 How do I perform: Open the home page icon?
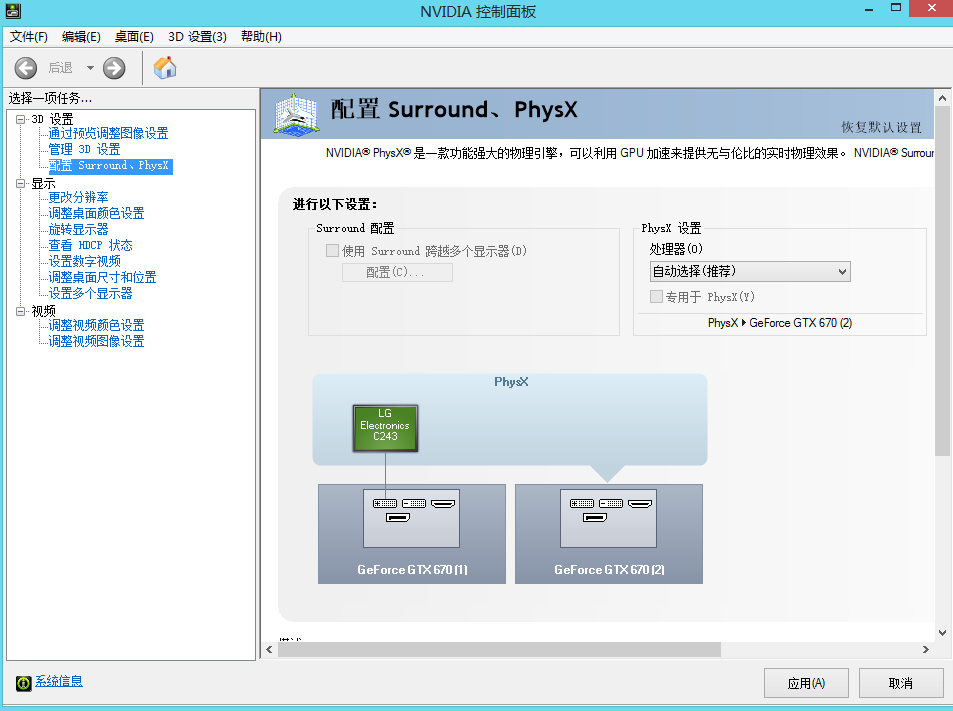(165, 67)
